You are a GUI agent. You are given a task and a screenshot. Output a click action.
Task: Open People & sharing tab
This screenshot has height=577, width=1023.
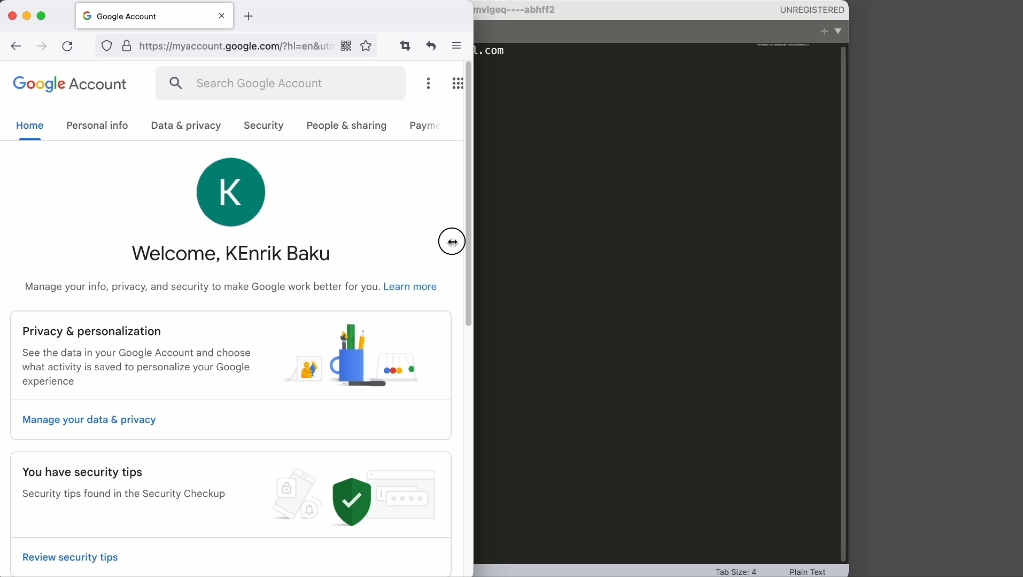pyautogui.click(x=346, y=125)
